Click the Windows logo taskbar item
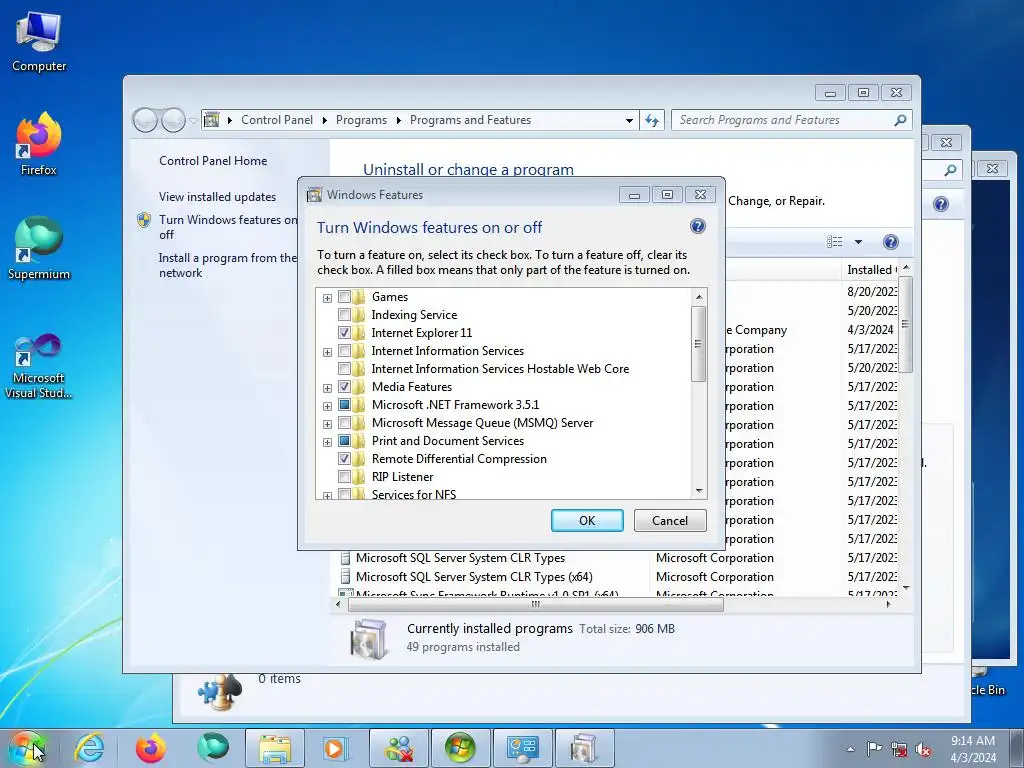The width and height of the screenshot is (1024, 768). tap(460, 748)
